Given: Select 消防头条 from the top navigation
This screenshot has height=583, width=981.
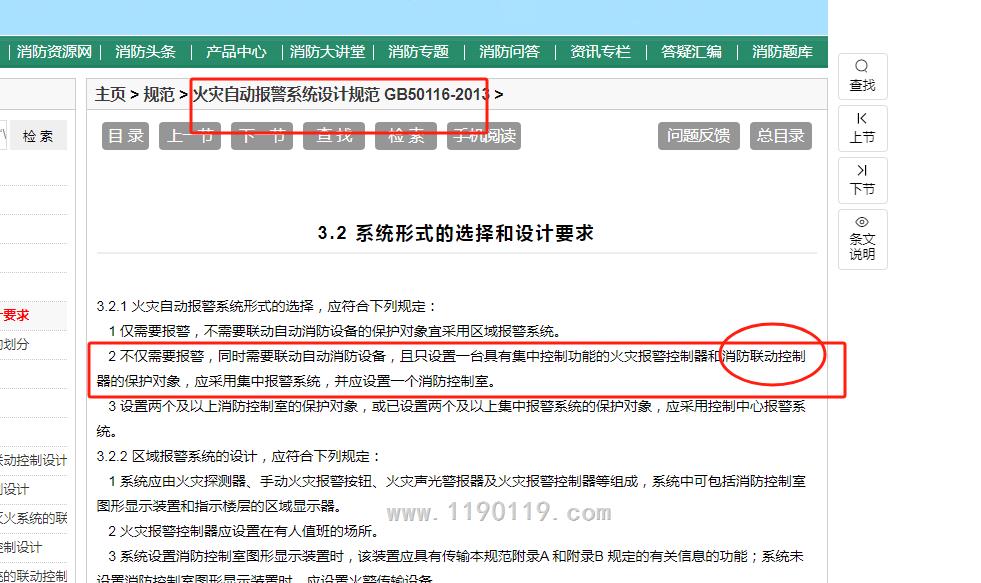Looking at the screenshot, I should pyautogui.click(x=145, y=52).
